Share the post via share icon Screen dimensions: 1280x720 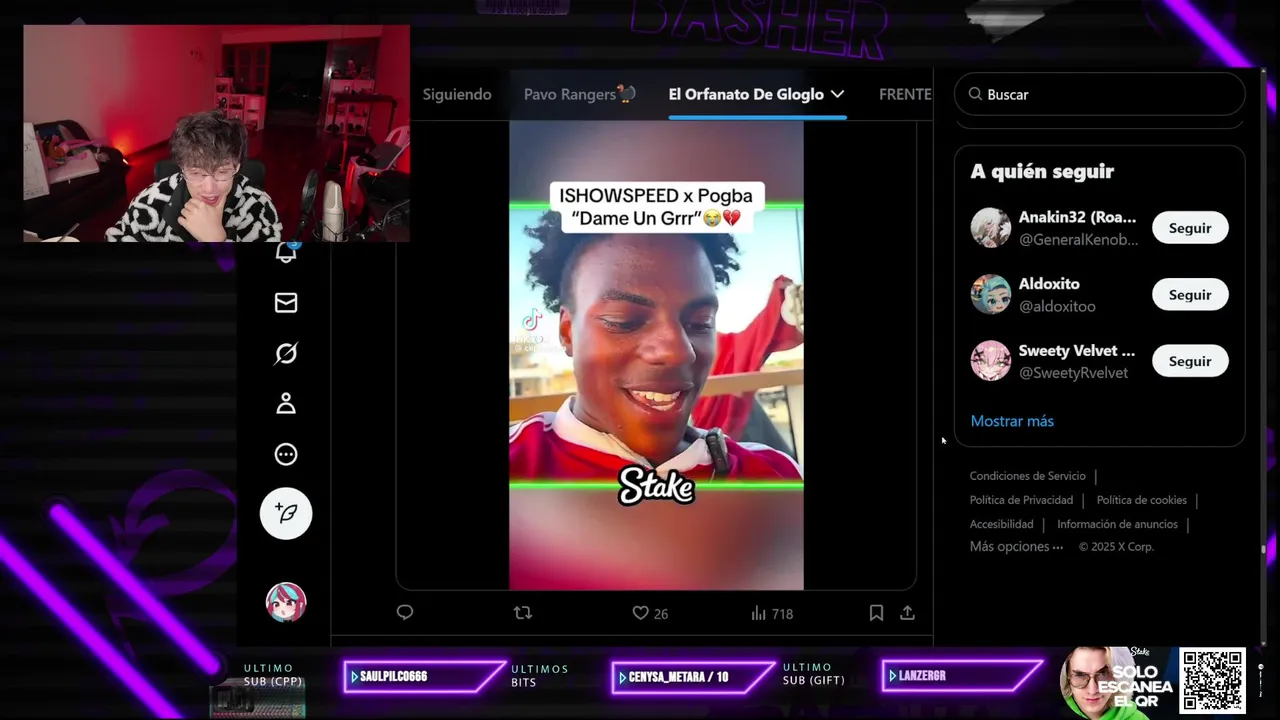tap(907, 612)
